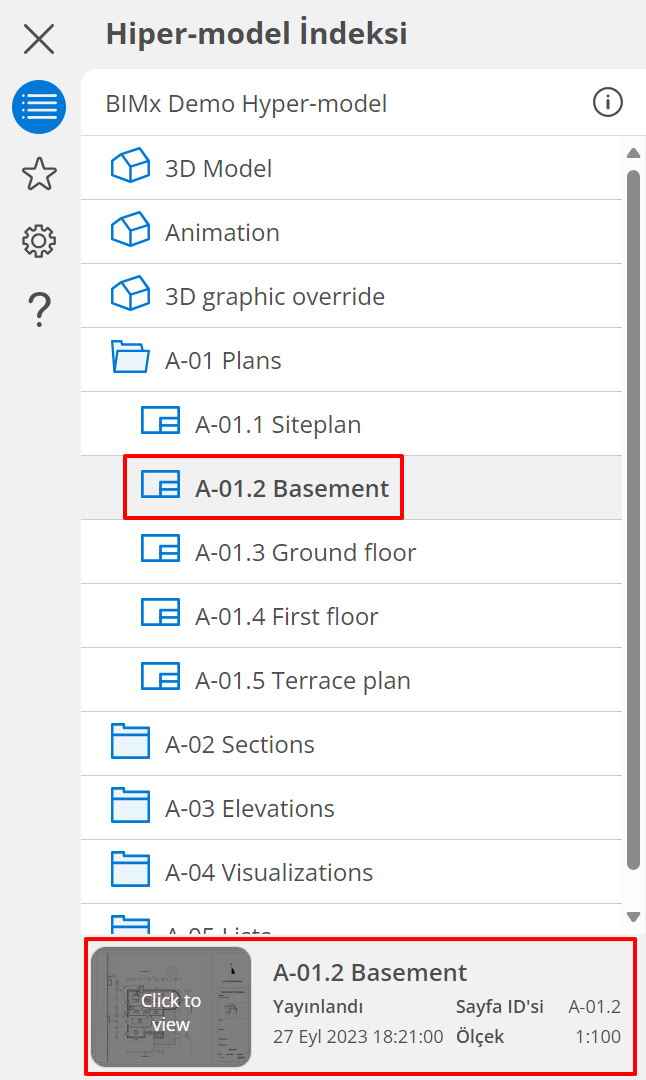
Task: Collapse the A-01 Plans folder
Action: [x=222, y=360]
